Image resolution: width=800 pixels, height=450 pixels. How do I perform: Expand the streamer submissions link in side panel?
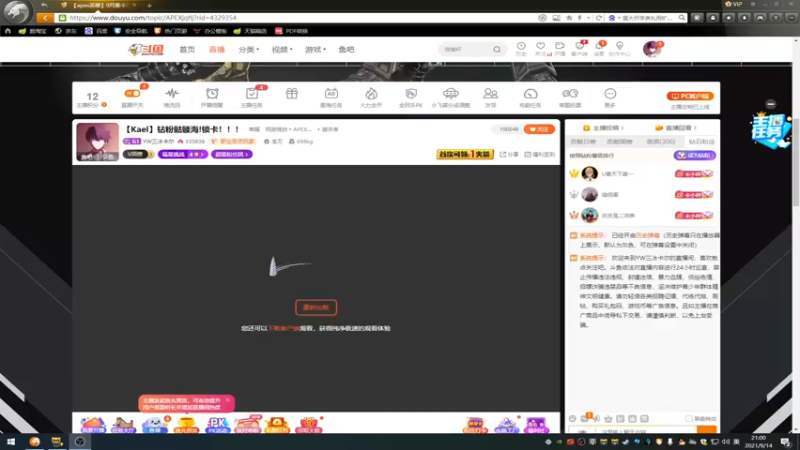[604, 128]
